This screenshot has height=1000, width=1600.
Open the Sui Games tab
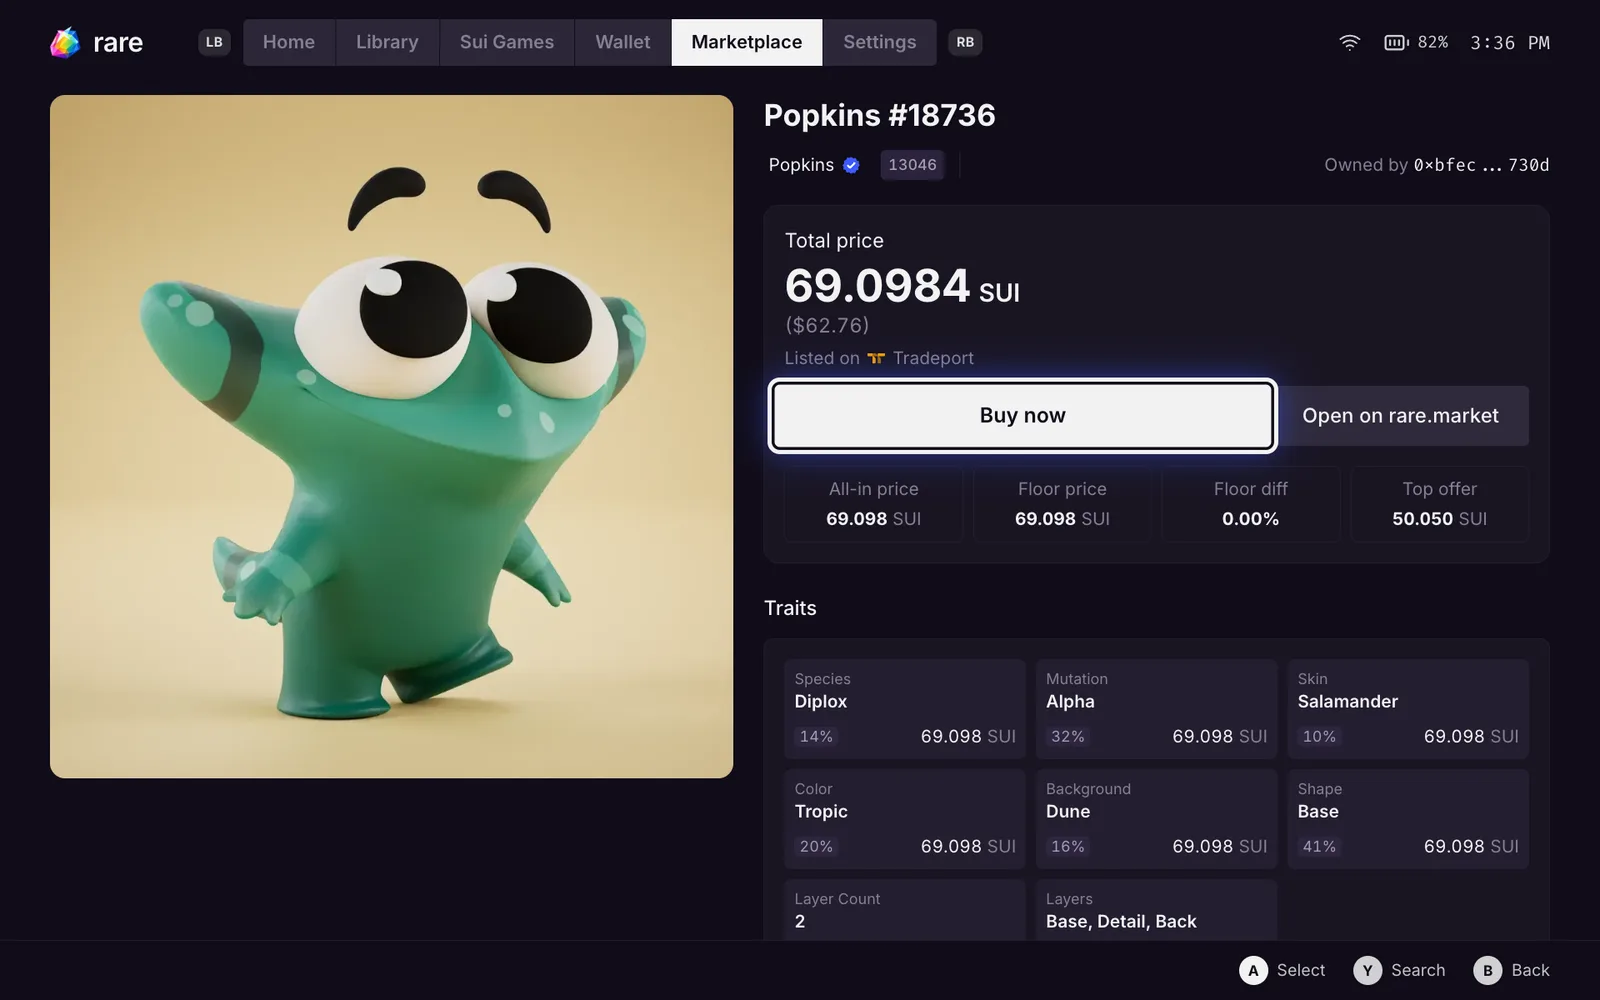[507, 42]
